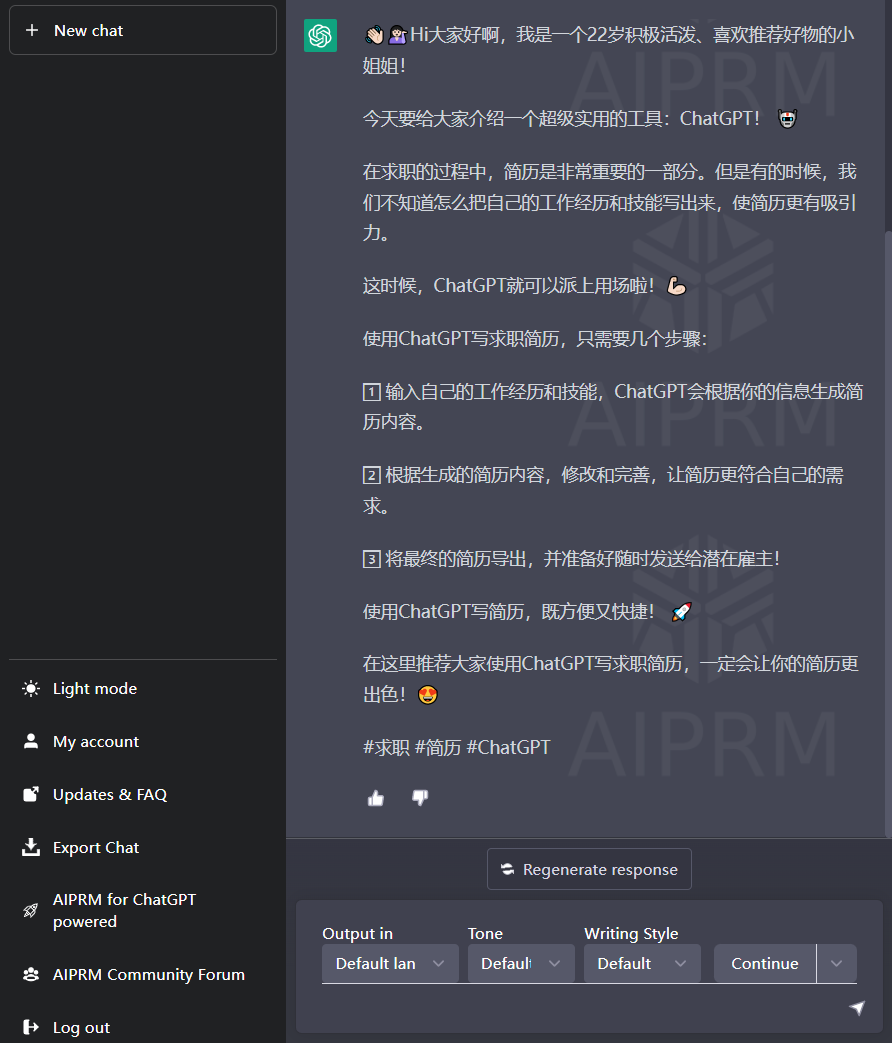This screenshot has width=892, height=1043.
Task: Click the Regenerate response button
Action: click(589, 868)
